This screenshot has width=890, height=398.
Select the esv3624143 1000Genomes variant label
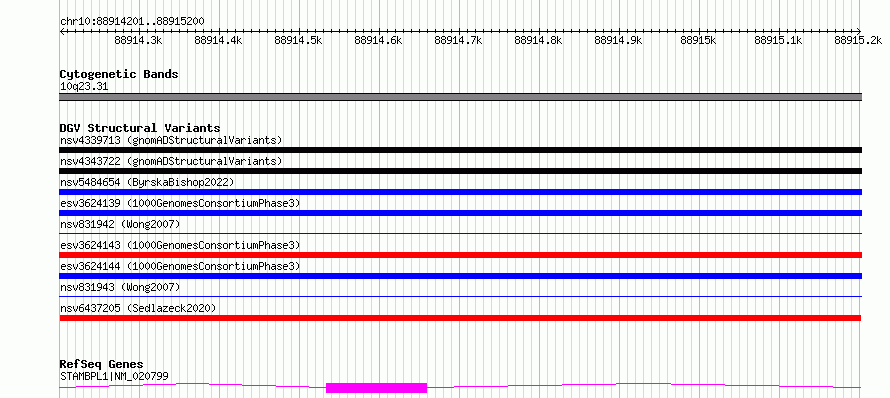click(180, 245)
